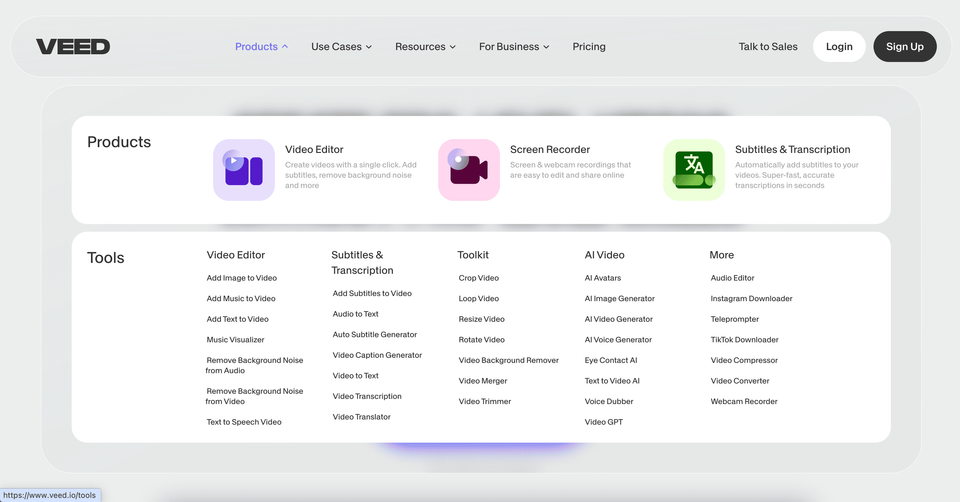The image size is (960, 502).
Task: Open the Resources dropdown menu
Action: [x=425, y=47]
